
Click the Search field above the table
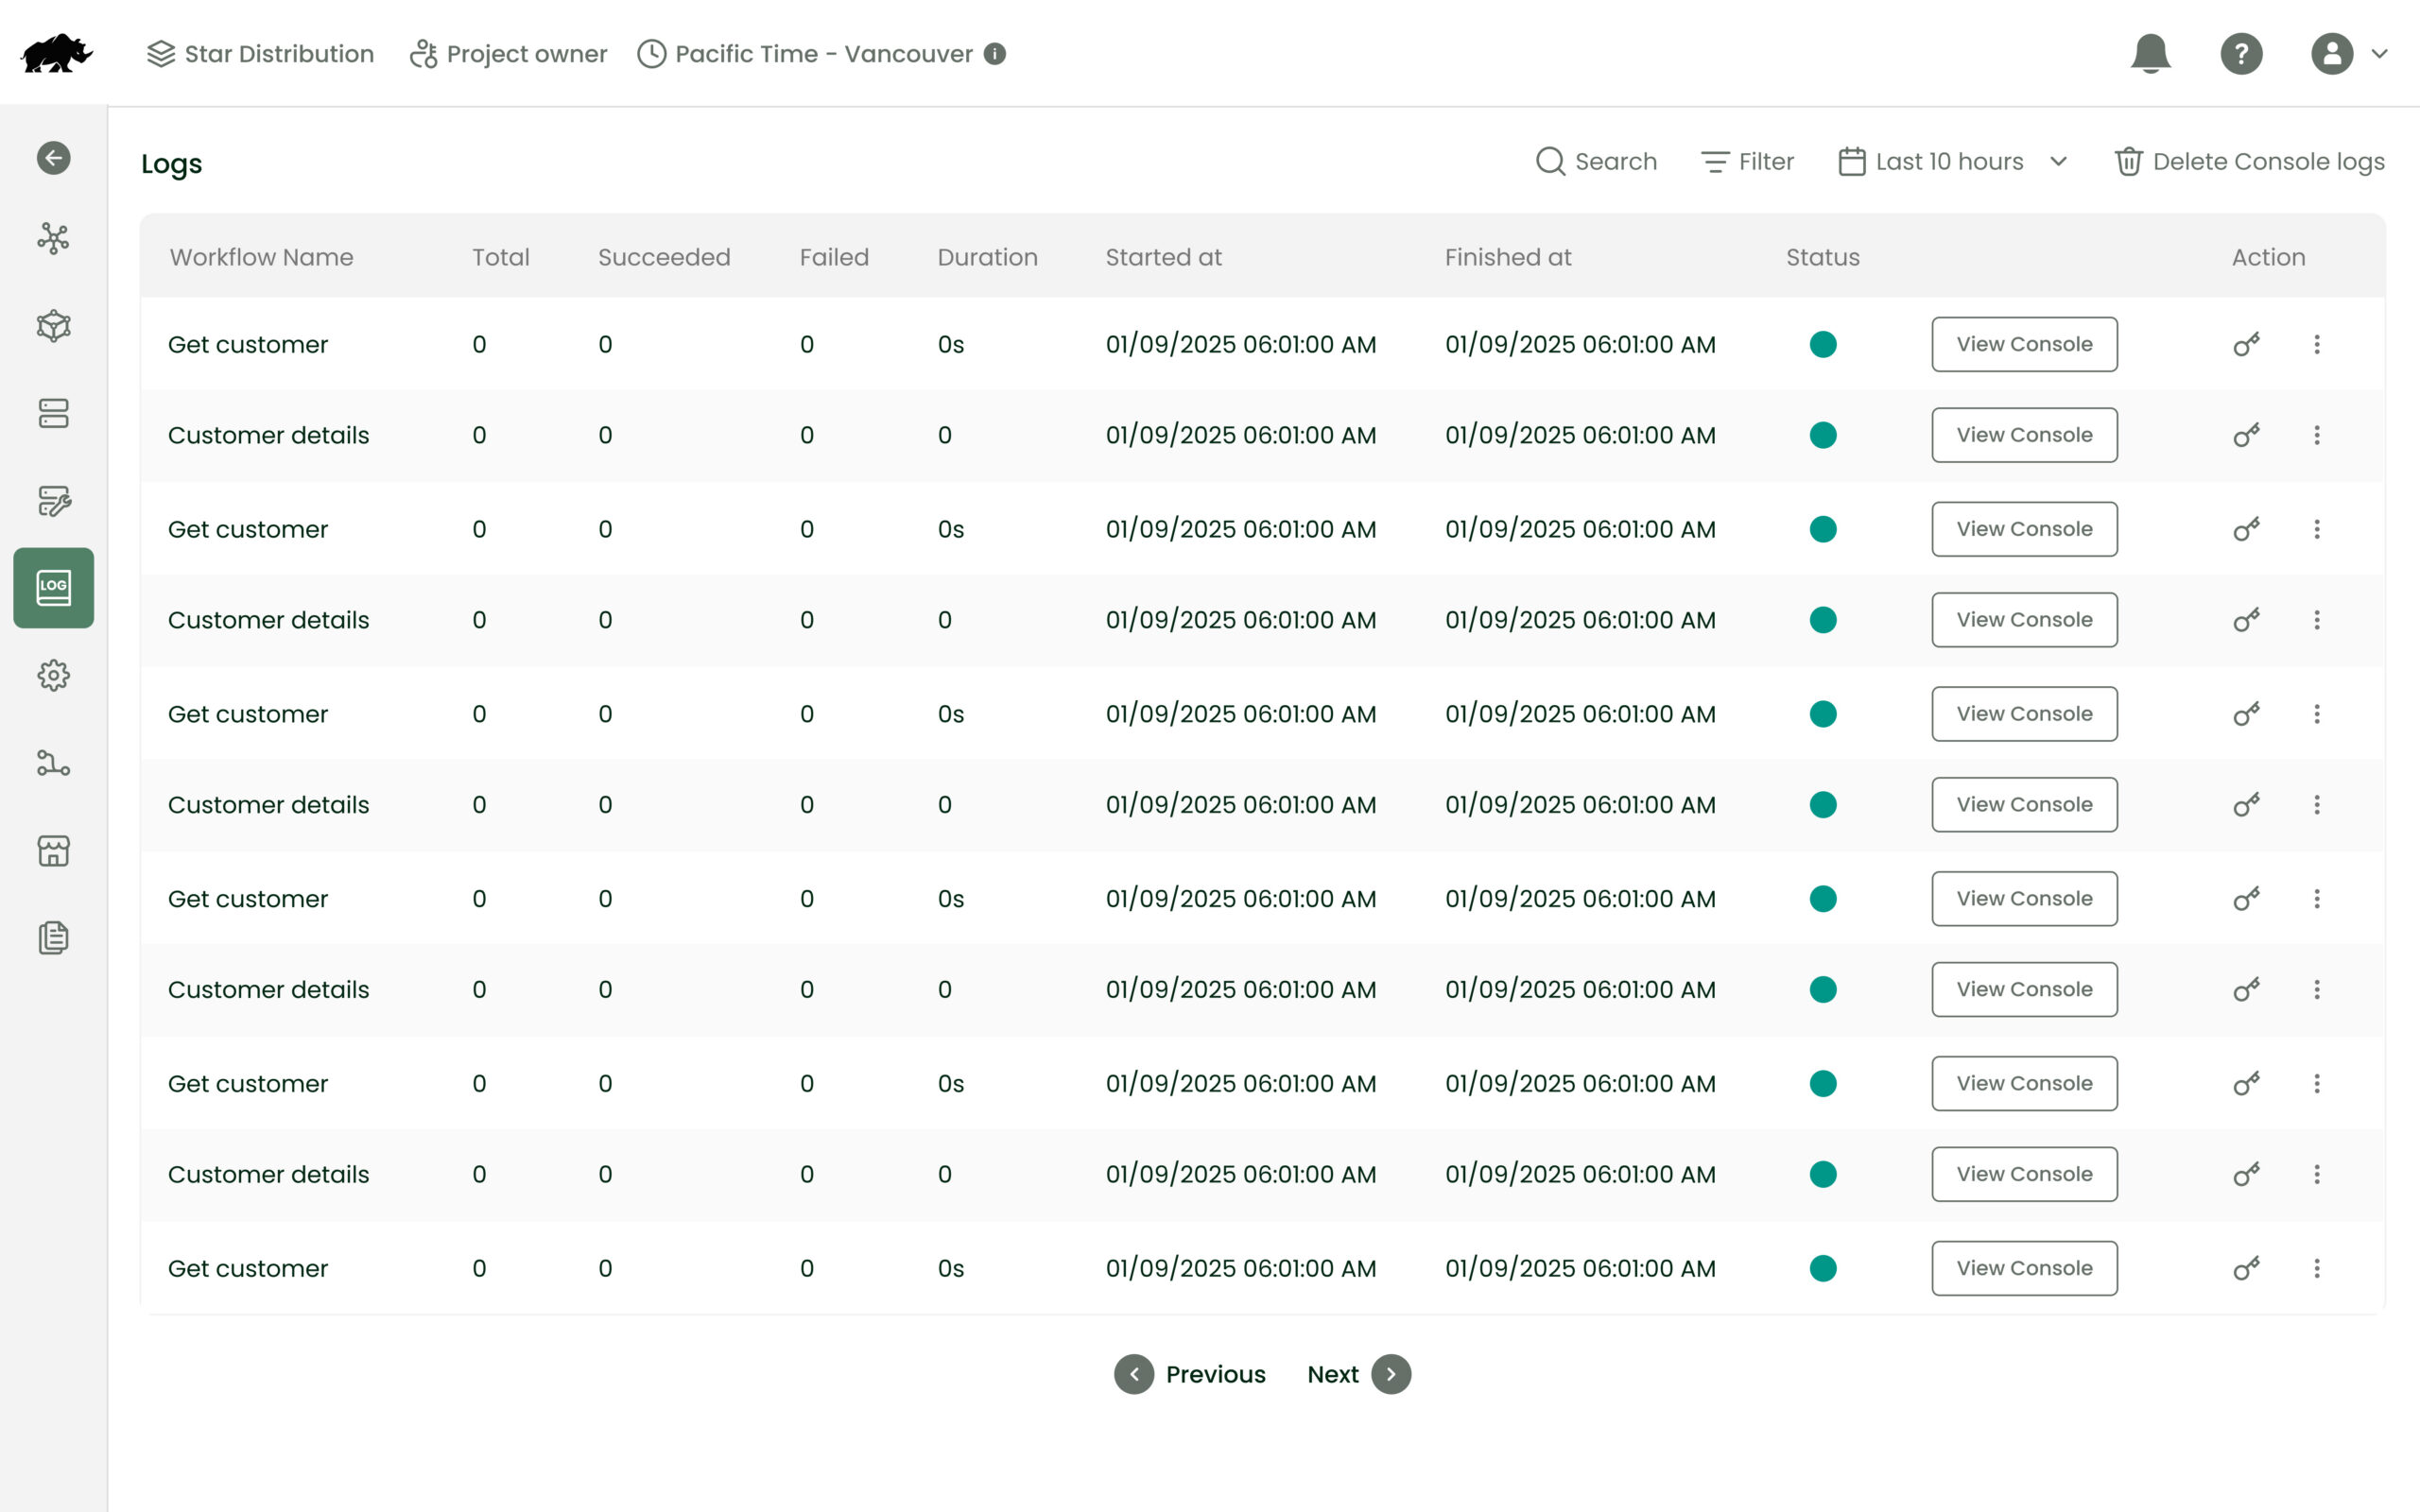point(1596,162)
